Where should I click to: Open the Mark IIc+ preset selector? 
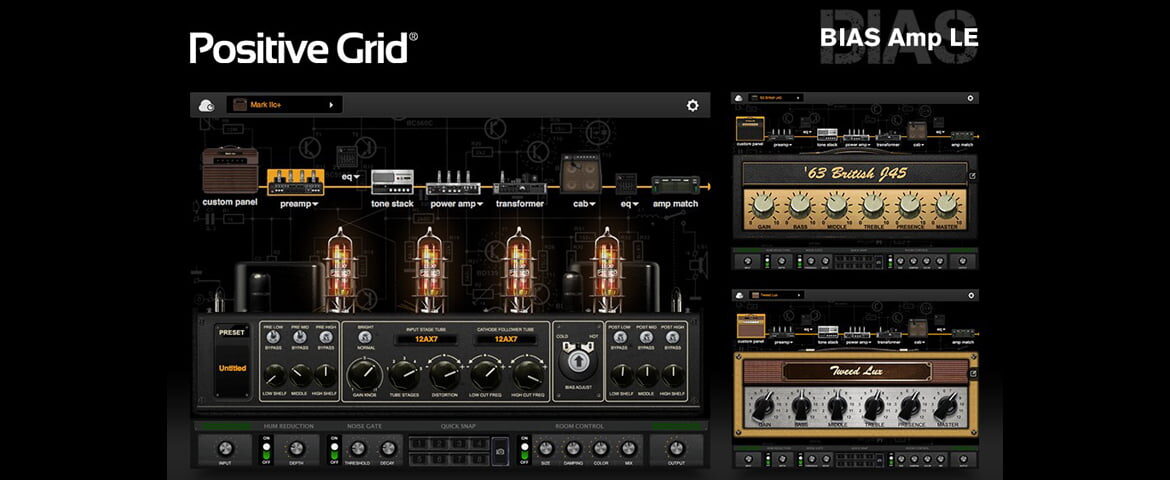284,105
